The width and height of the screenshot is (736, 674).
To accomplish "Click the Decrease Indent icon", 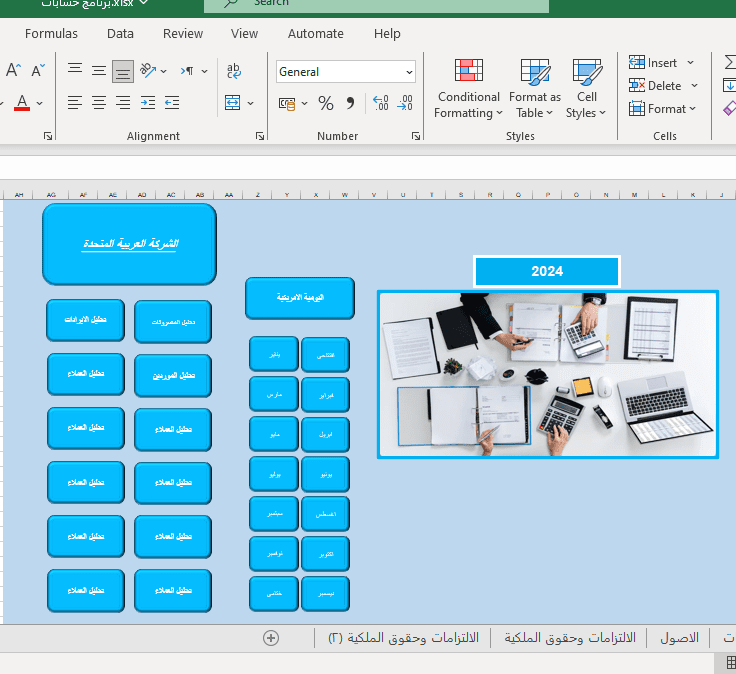I will tap(172, 102).
